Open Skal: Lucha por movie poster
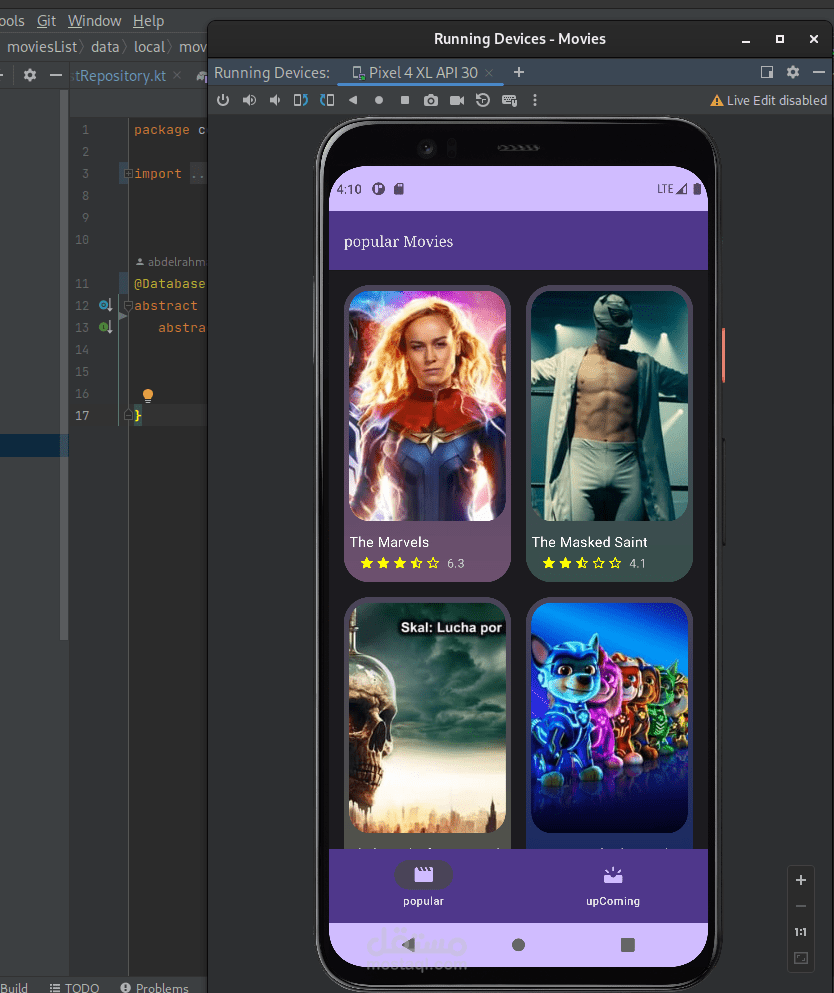The width and height of the screenshot is (834, 993). coord(427,718)
